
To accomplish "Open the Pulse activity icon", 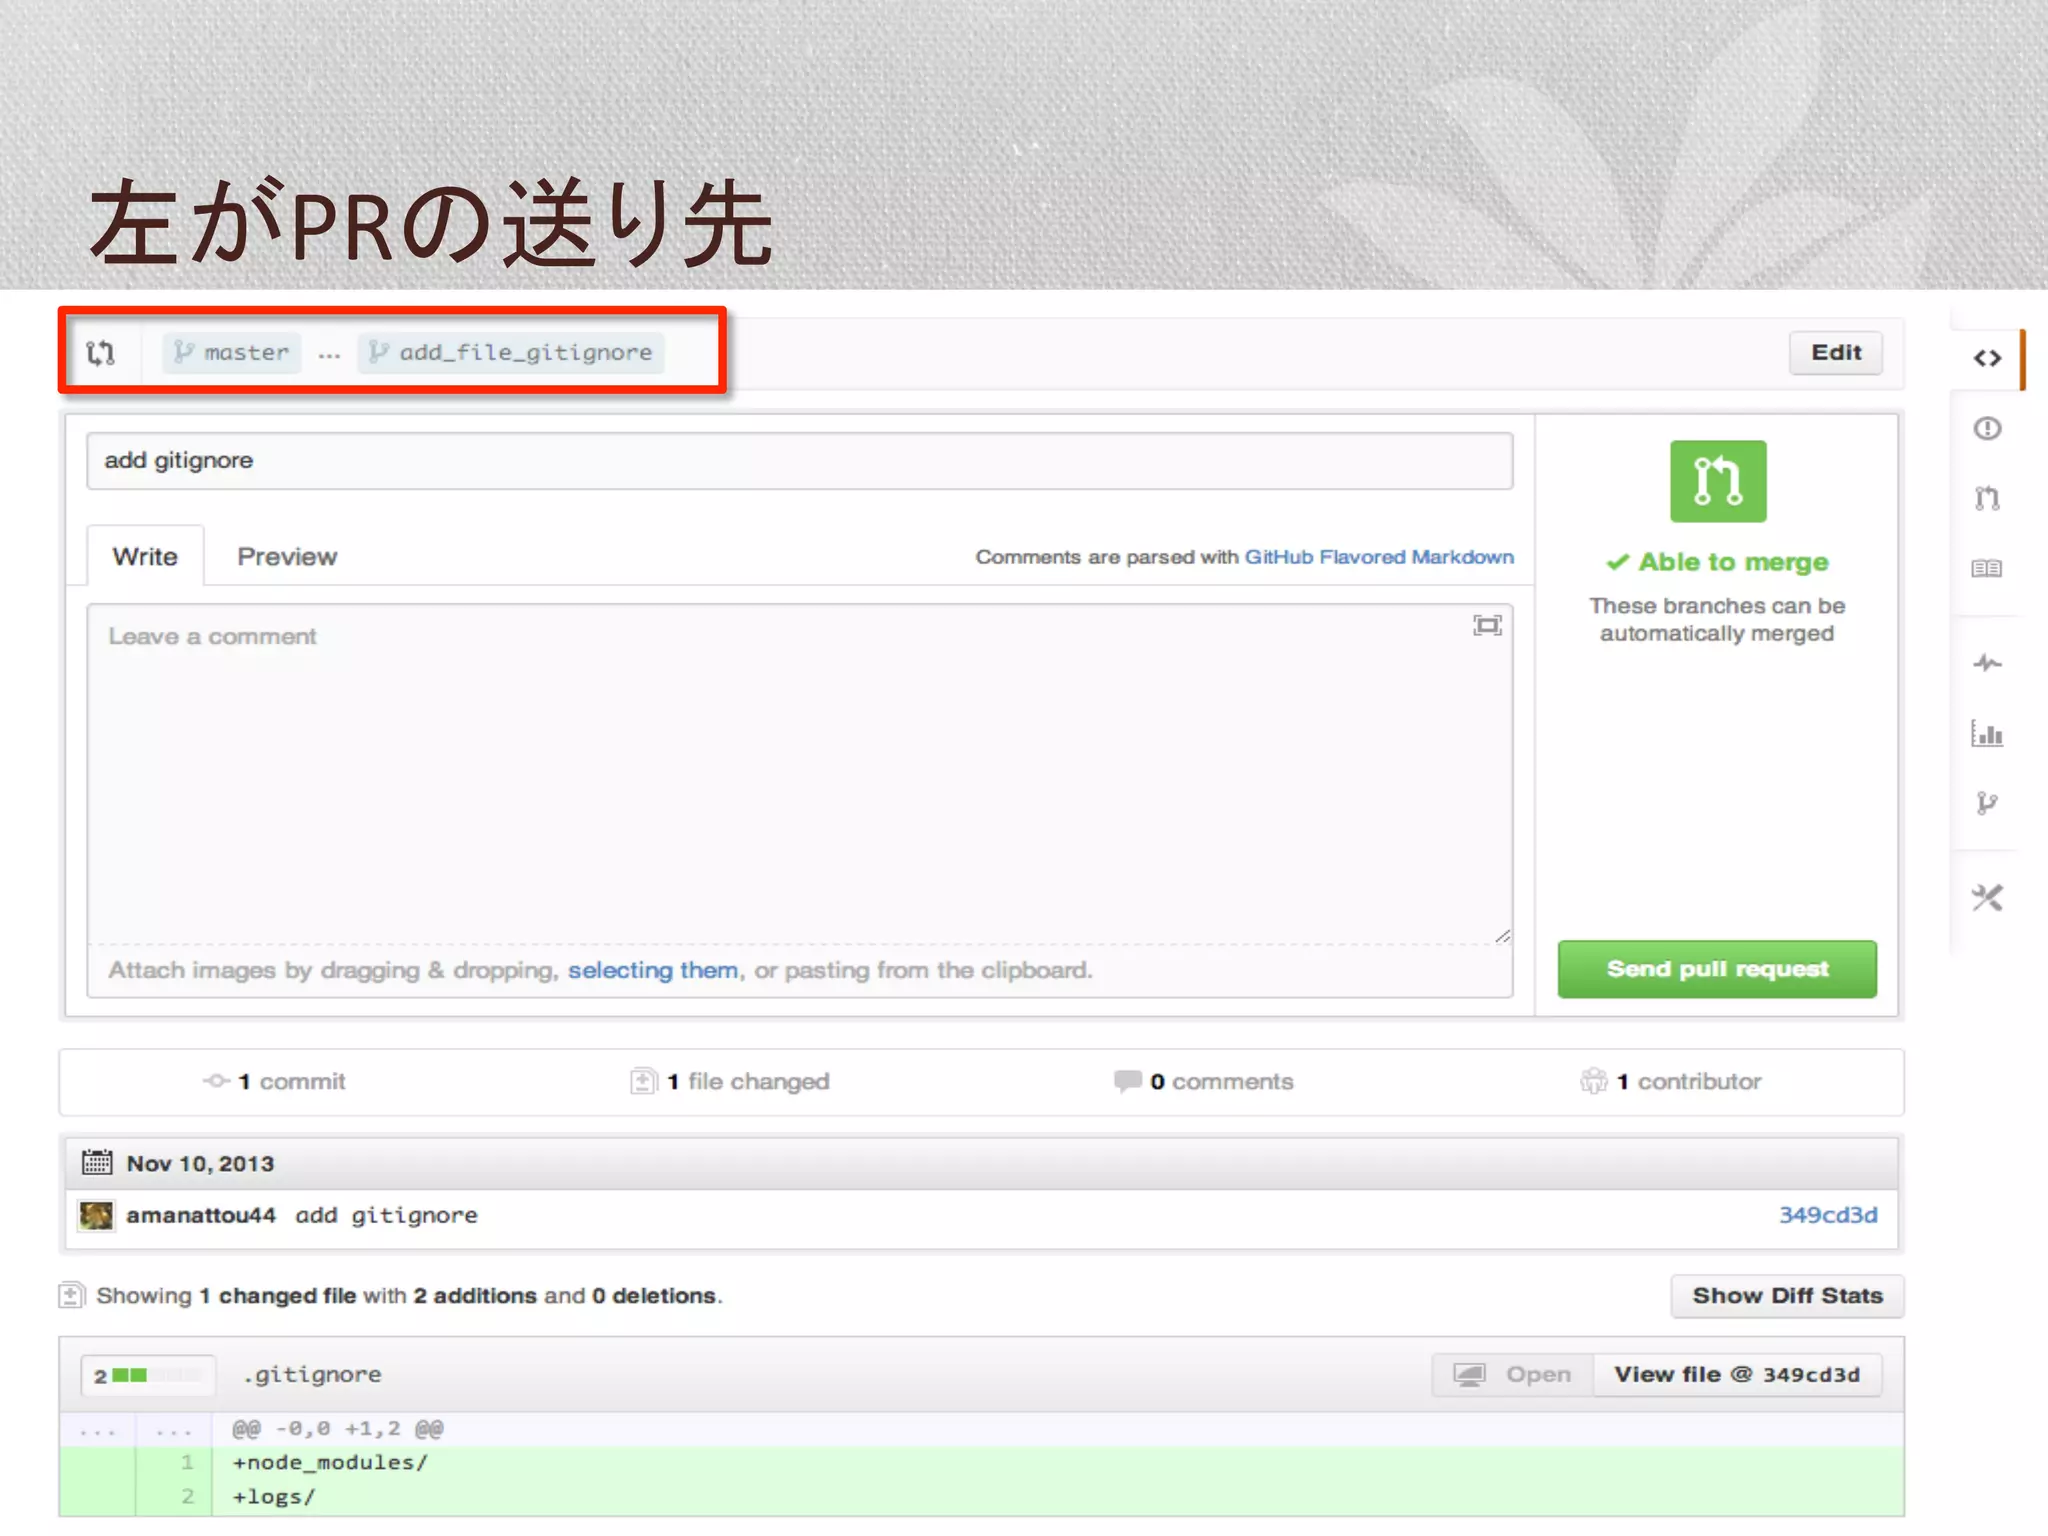I will click(1987, 663).
